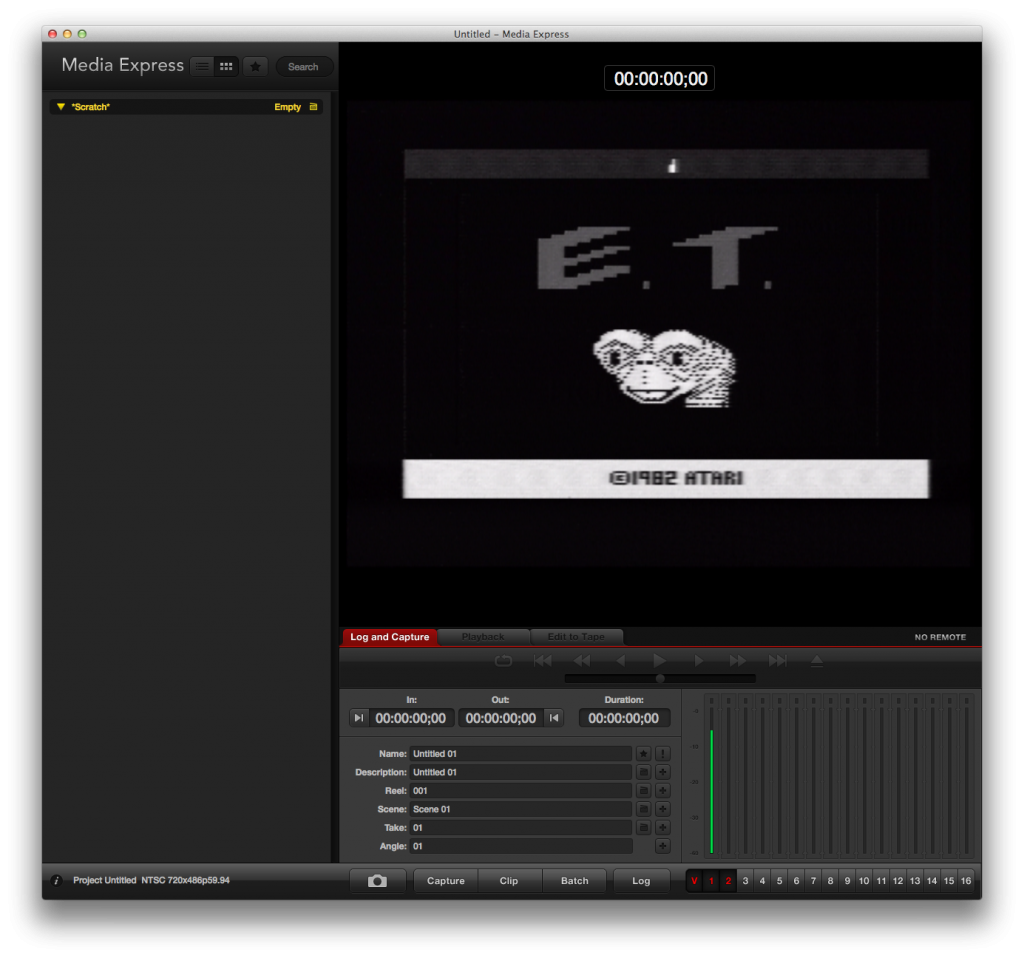1024x958 pixels.
Task: Grab a still with the camera button
Action: coord(377,881)
